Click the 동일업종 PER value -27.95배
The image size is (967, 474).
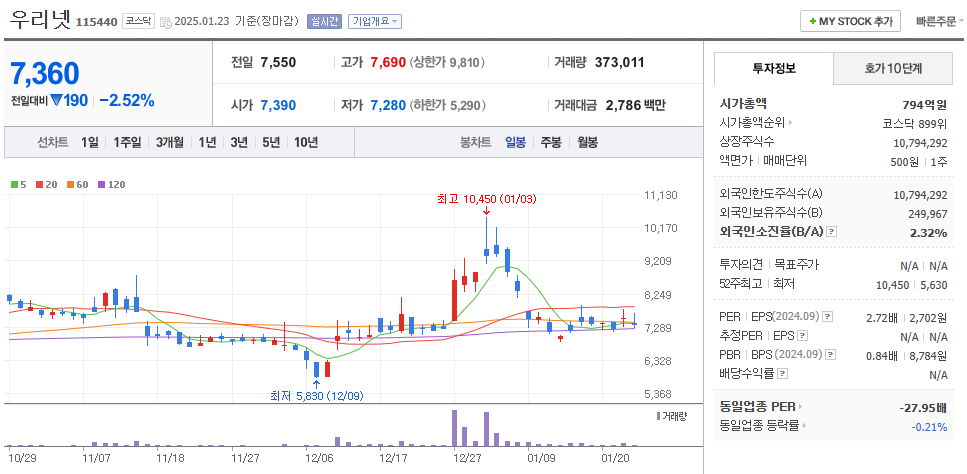tap(923, 407)
